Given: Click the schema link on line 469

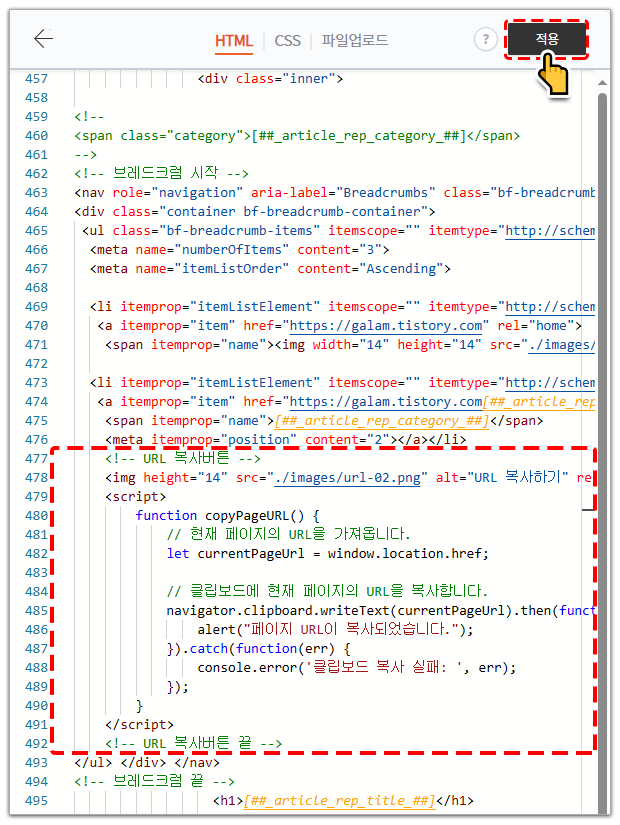Looking at the screenshot, I should 550,307.
